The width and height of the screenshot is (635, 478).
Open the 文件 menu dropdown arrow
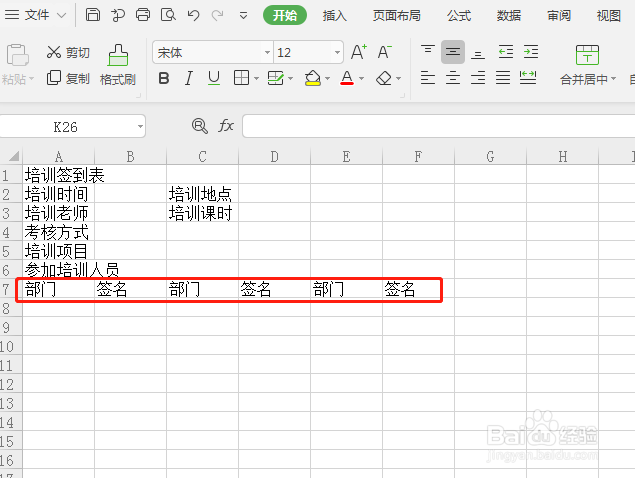tap(61, 15)
